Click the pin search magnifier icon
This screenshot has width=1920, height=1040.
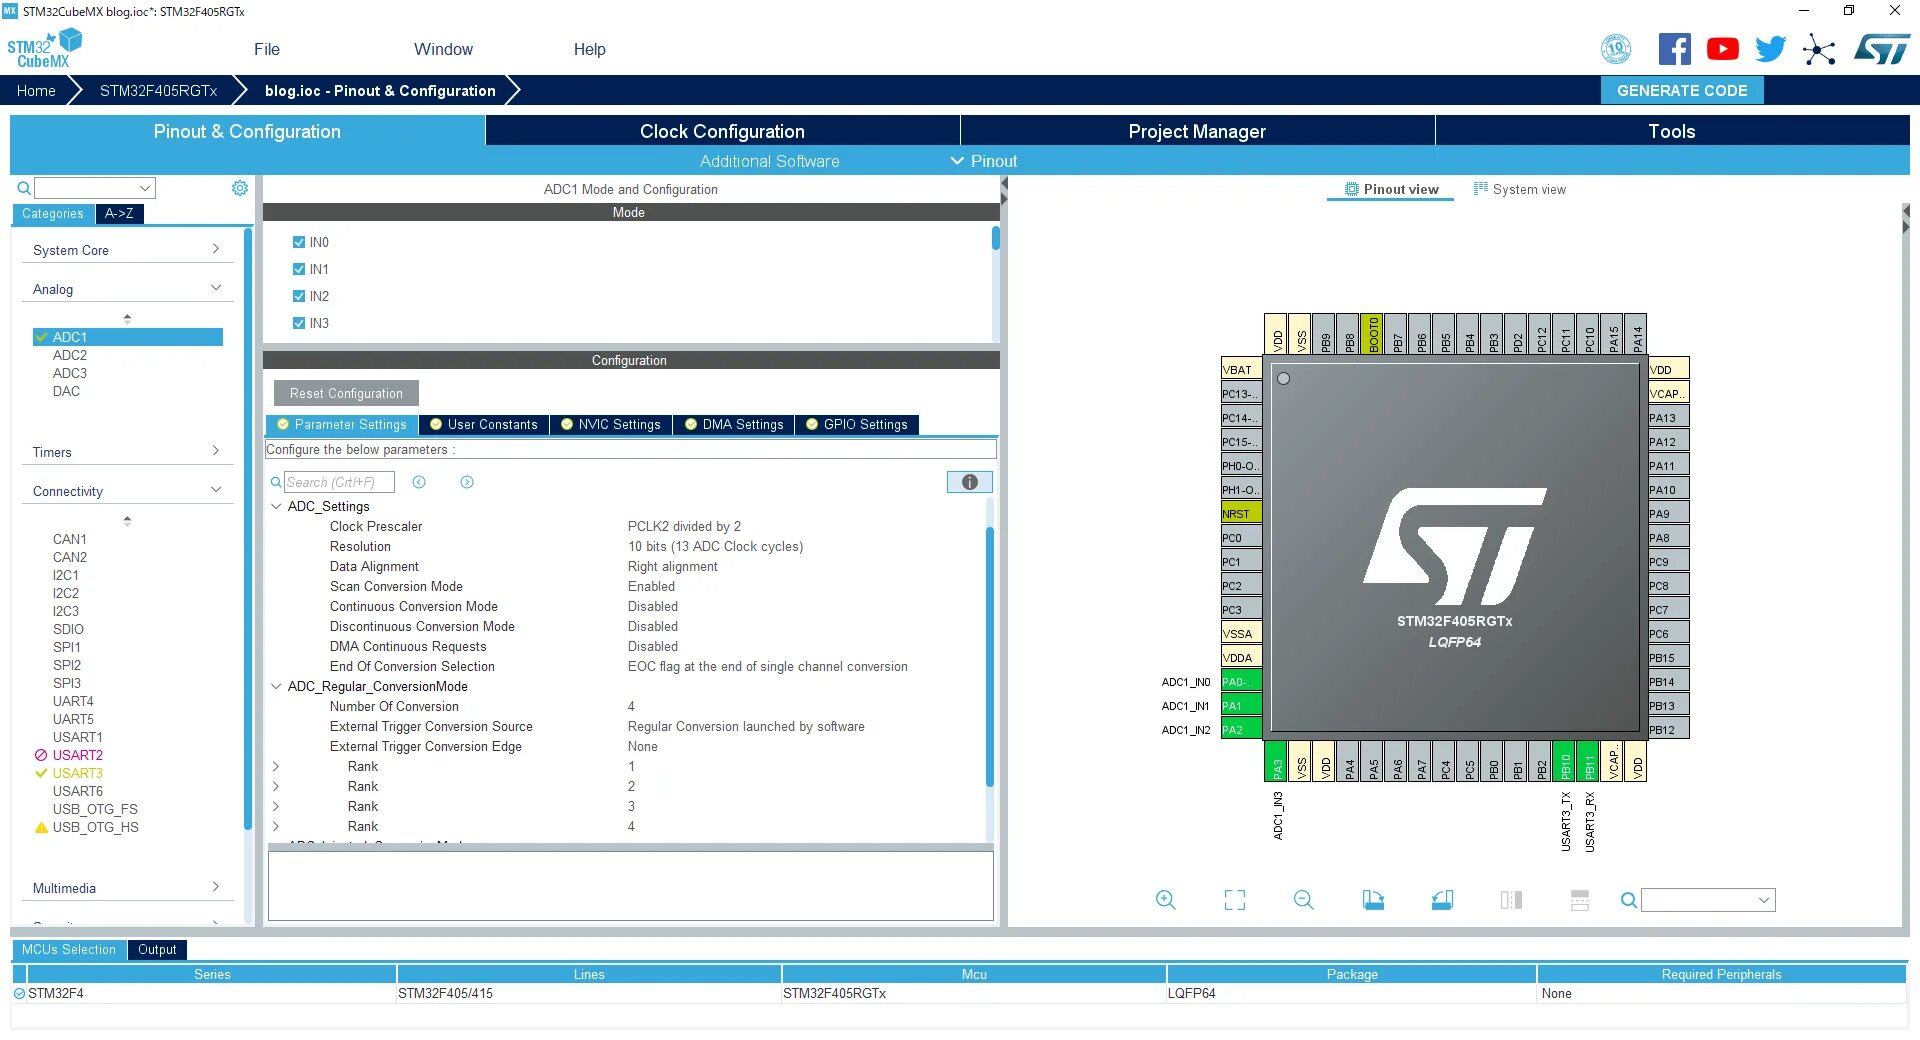(x=1629, y=900)
